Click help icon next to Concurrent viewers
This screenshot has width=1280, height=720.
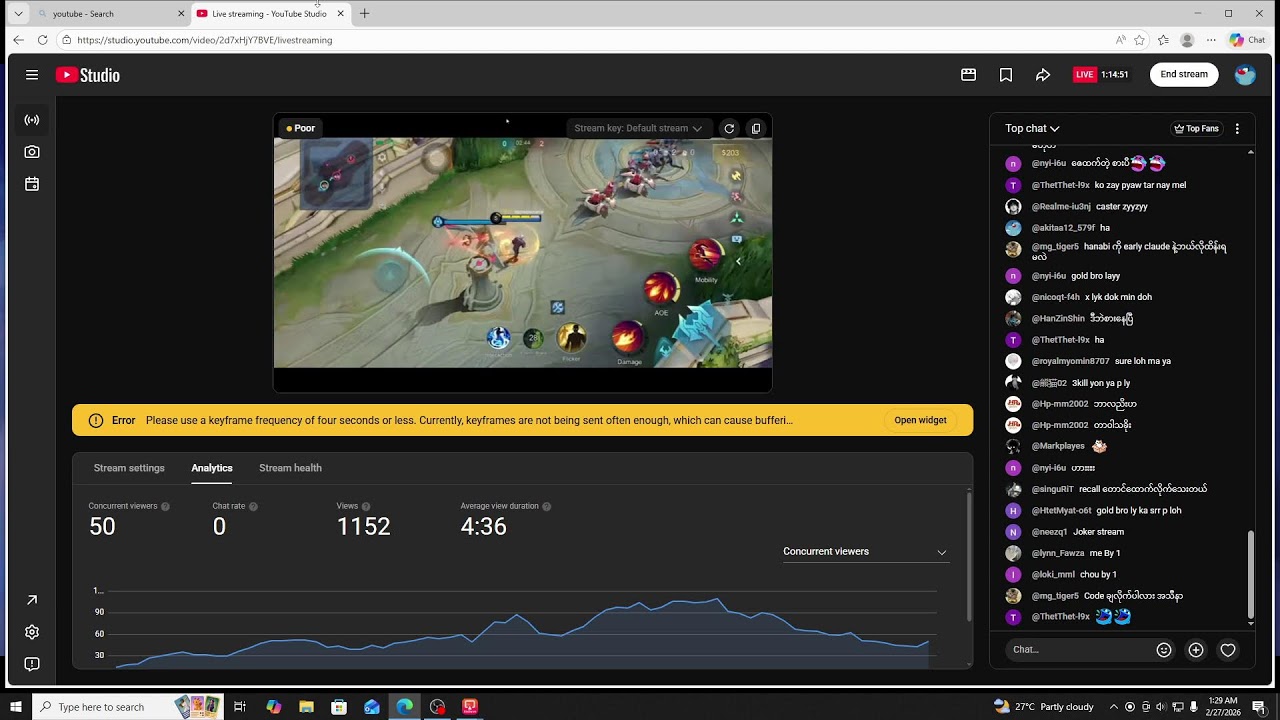click(165, 507)
